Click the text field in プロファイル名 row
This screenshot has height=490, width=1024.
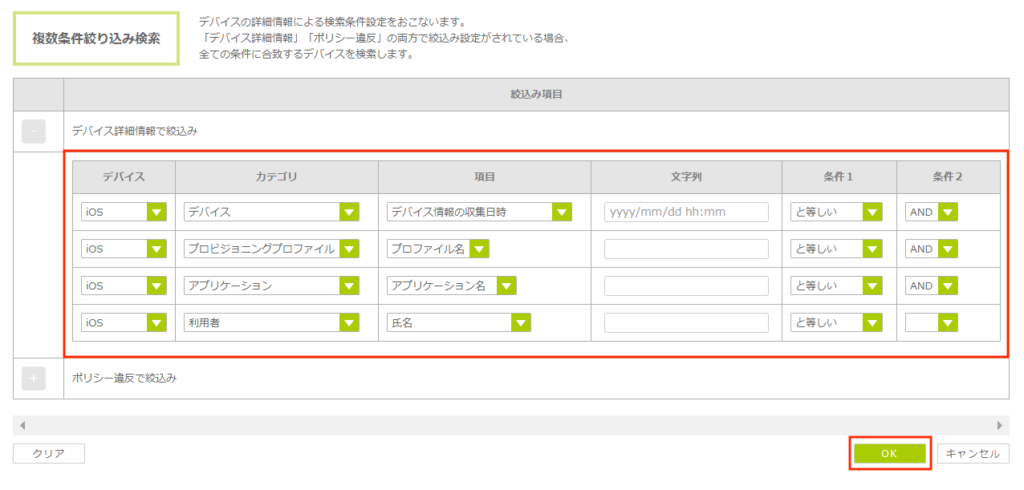[x=686, y=249]
